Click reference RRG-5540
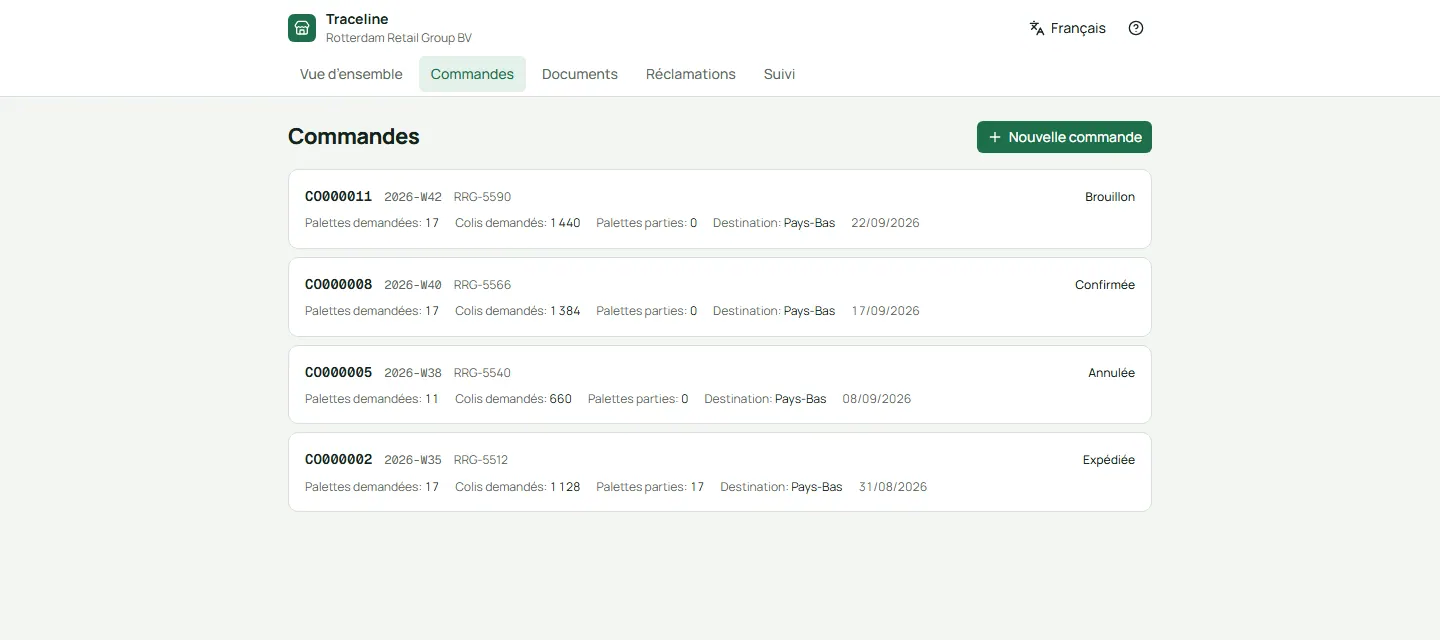Screen dimensions: 1440x640 (x=482, y=373)
